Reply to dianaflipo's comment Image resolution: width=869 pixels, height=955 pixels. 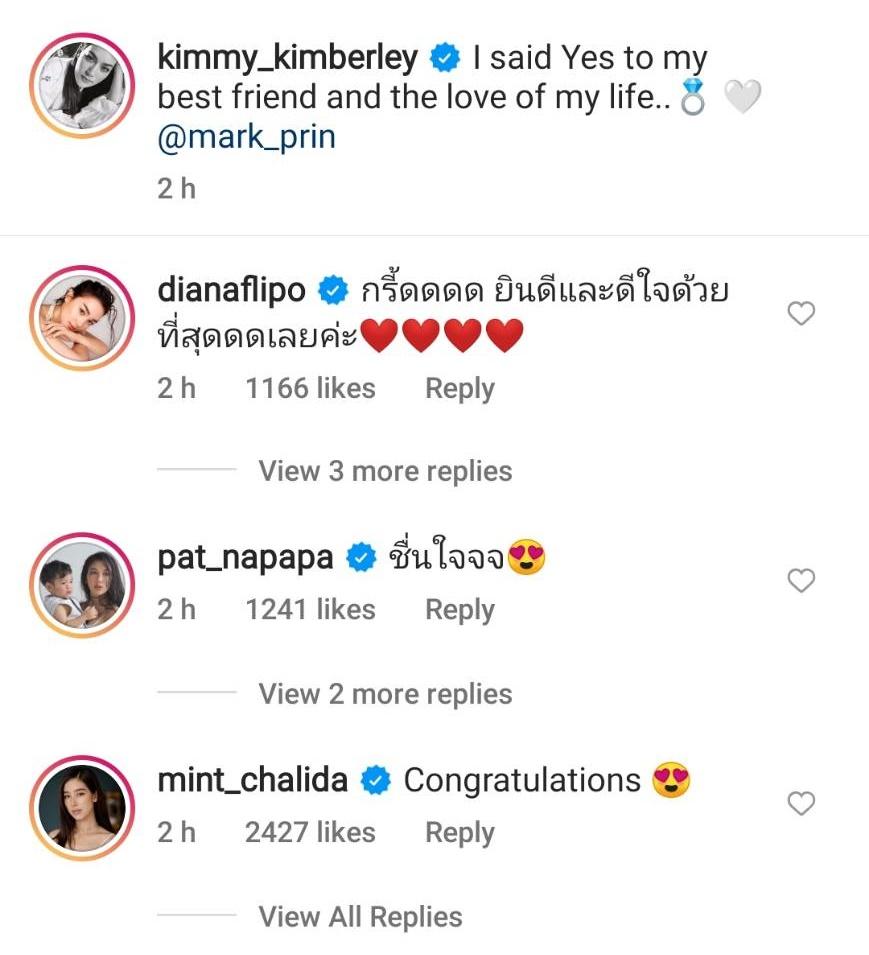460,388
